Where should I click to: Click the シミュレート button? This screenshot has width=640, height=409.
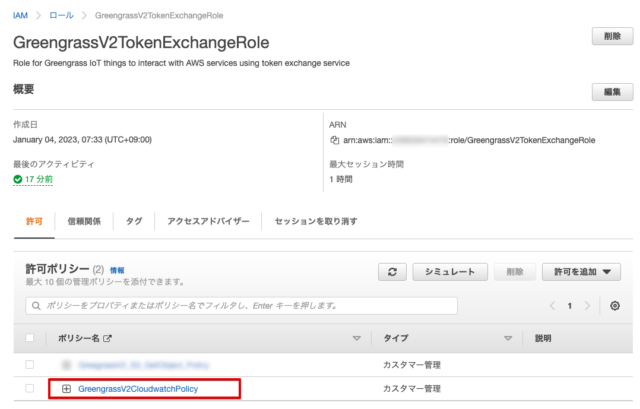coord(450,272)
